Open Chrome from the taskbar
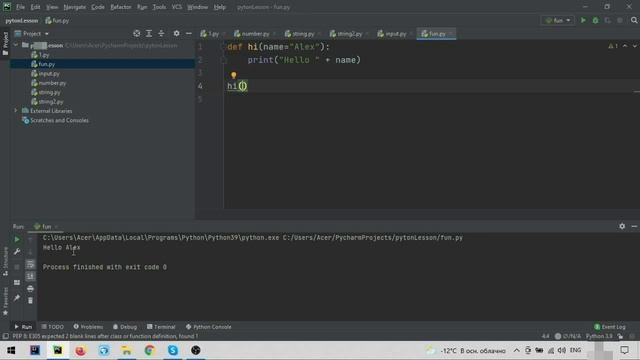640x360 pixels. (149, 350)
